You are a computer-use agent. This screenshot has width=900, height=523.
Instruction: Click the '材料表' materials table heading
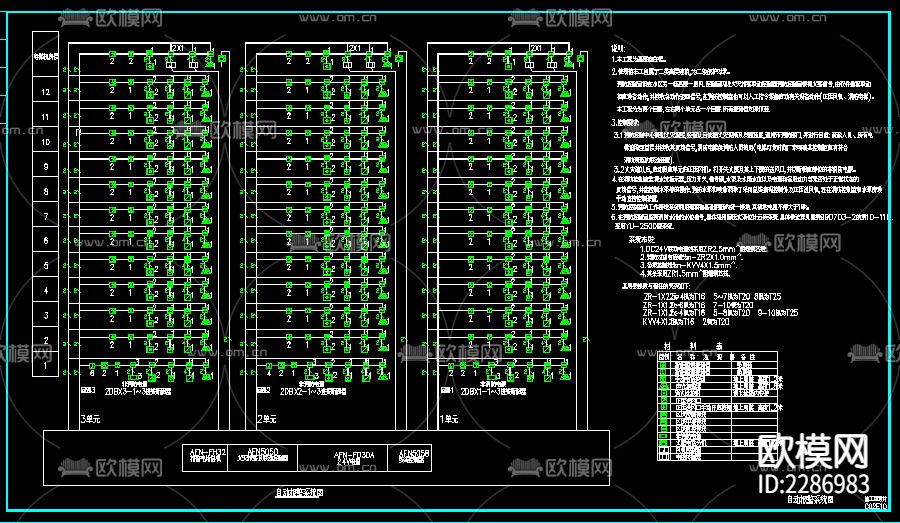693,346
